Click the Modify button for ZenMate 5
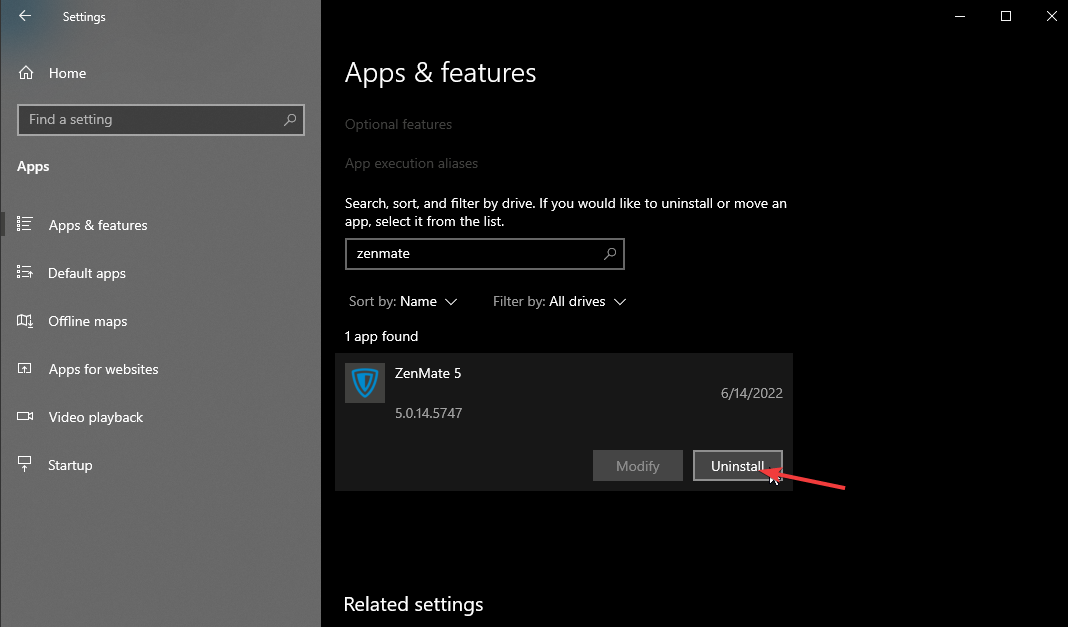 coord(637,465)
